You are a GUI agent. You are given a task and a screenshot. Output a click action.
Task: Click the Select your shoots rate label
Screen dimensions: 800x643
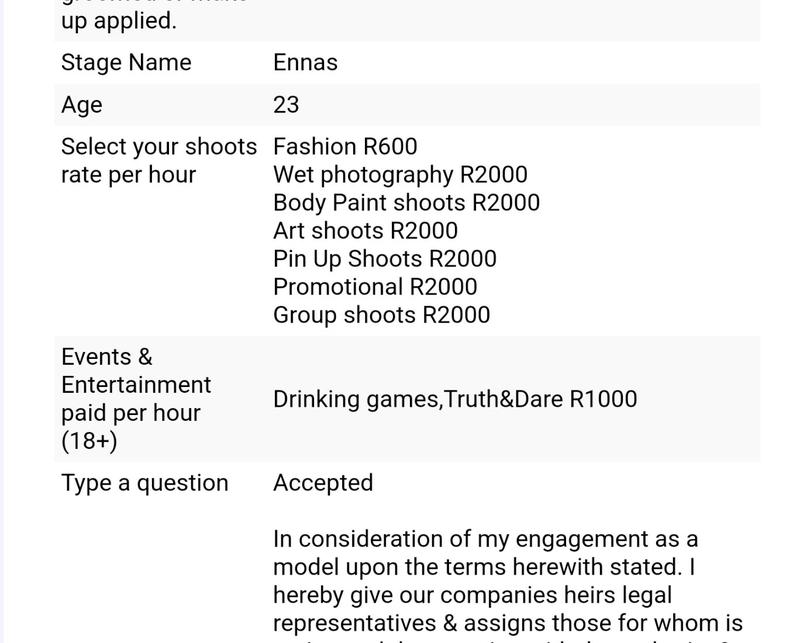(159, 161)
